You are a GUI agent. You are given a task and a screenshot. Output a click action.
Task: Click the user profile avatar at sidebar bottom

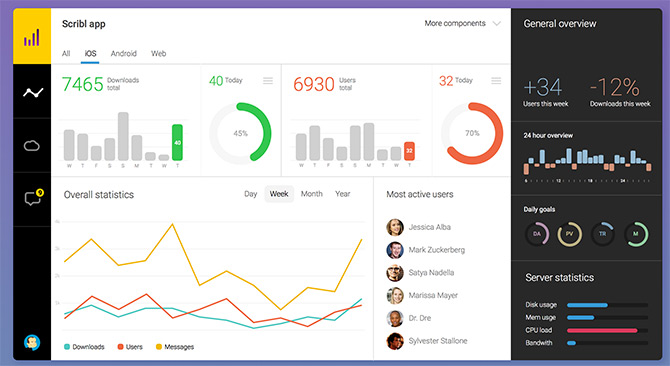tap(32, 342)
